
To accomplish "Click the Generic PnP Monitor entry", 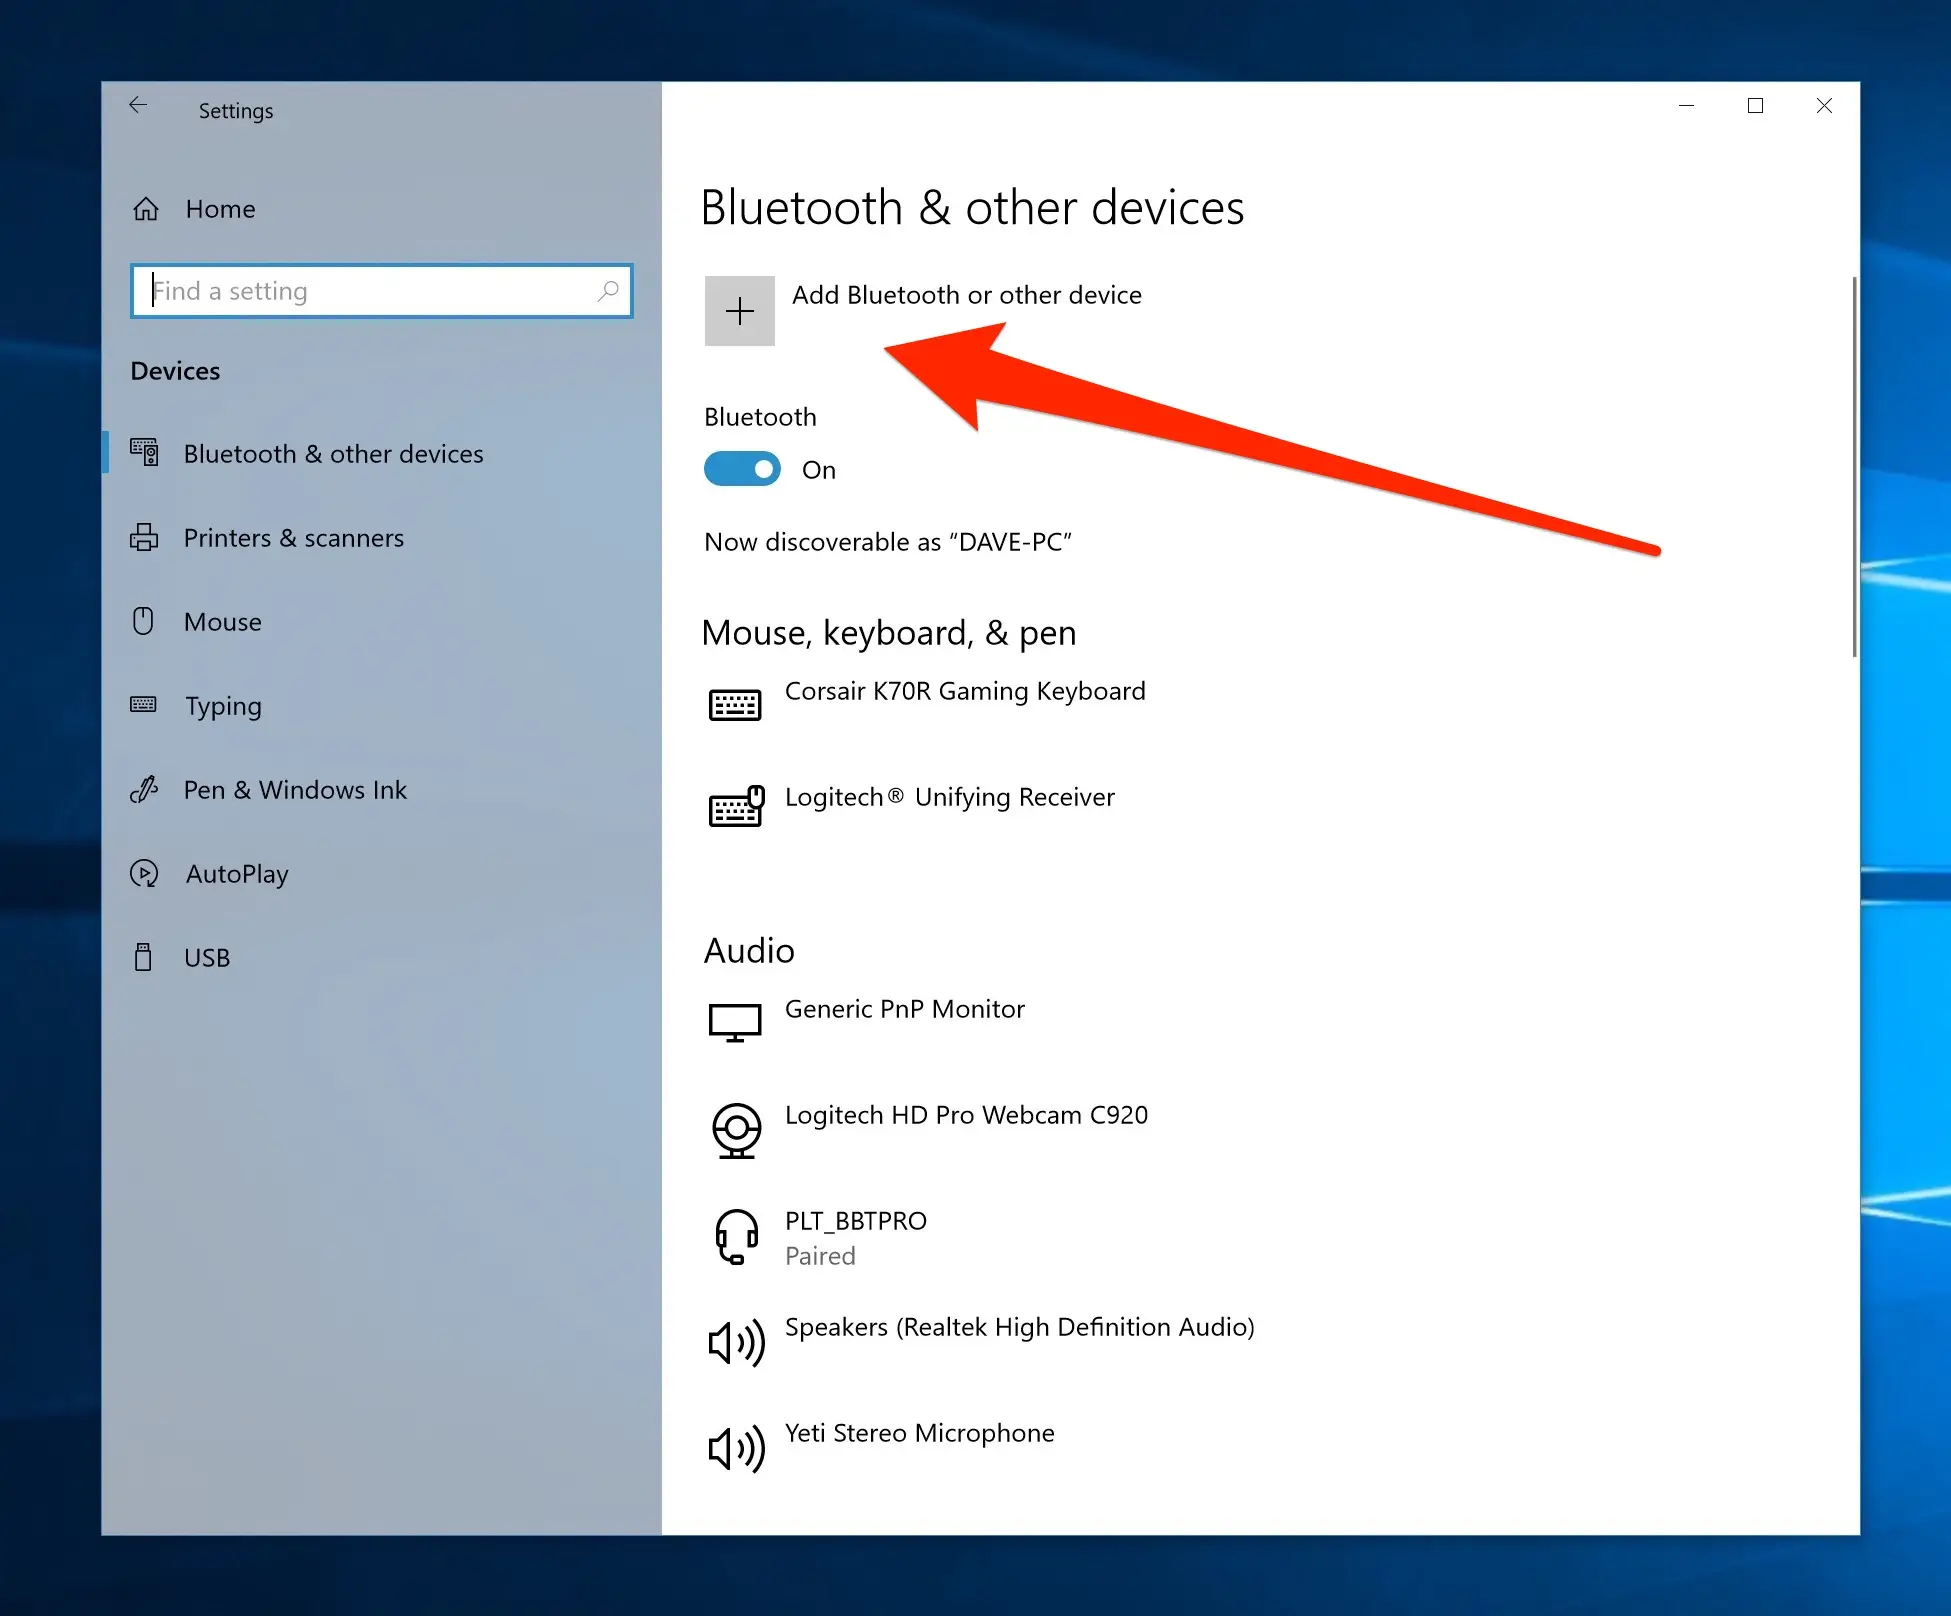I will click(x=904, y=1008).
